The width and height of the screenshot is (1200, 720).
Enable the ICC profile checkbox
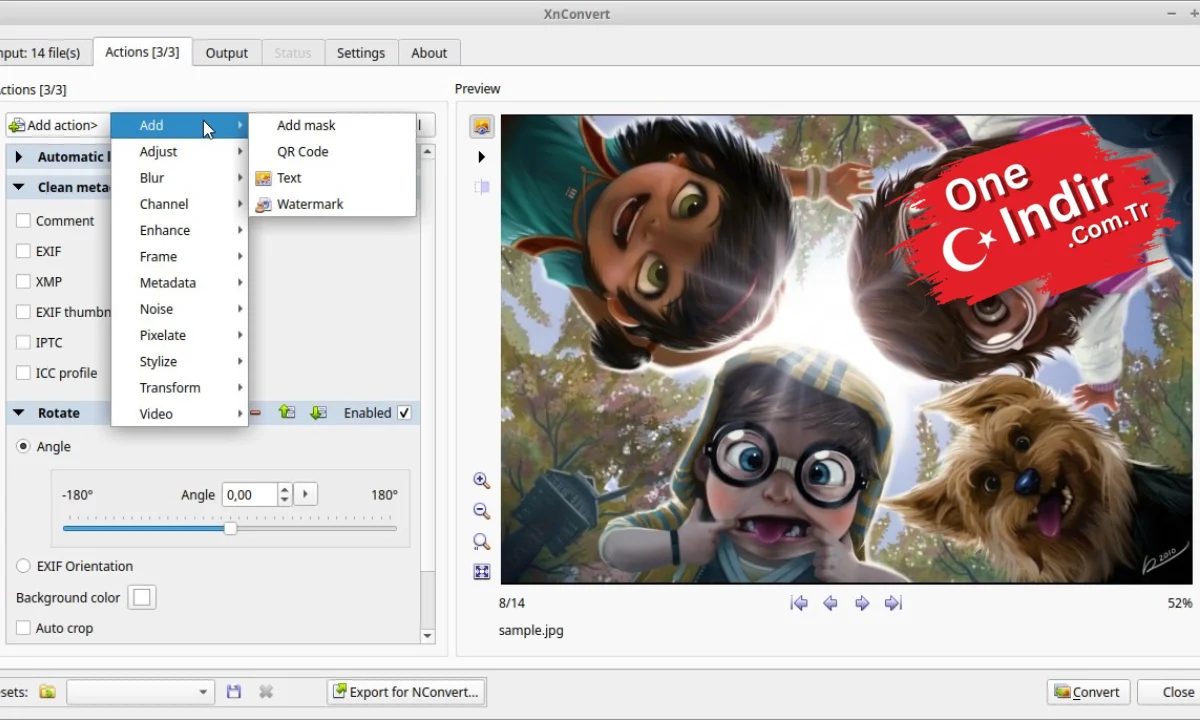pos(23,373)
